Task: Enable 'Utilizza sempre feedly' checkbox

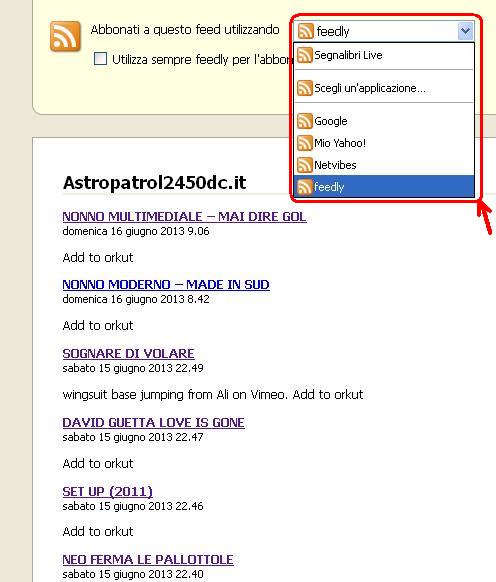Action: coord(100,59)
